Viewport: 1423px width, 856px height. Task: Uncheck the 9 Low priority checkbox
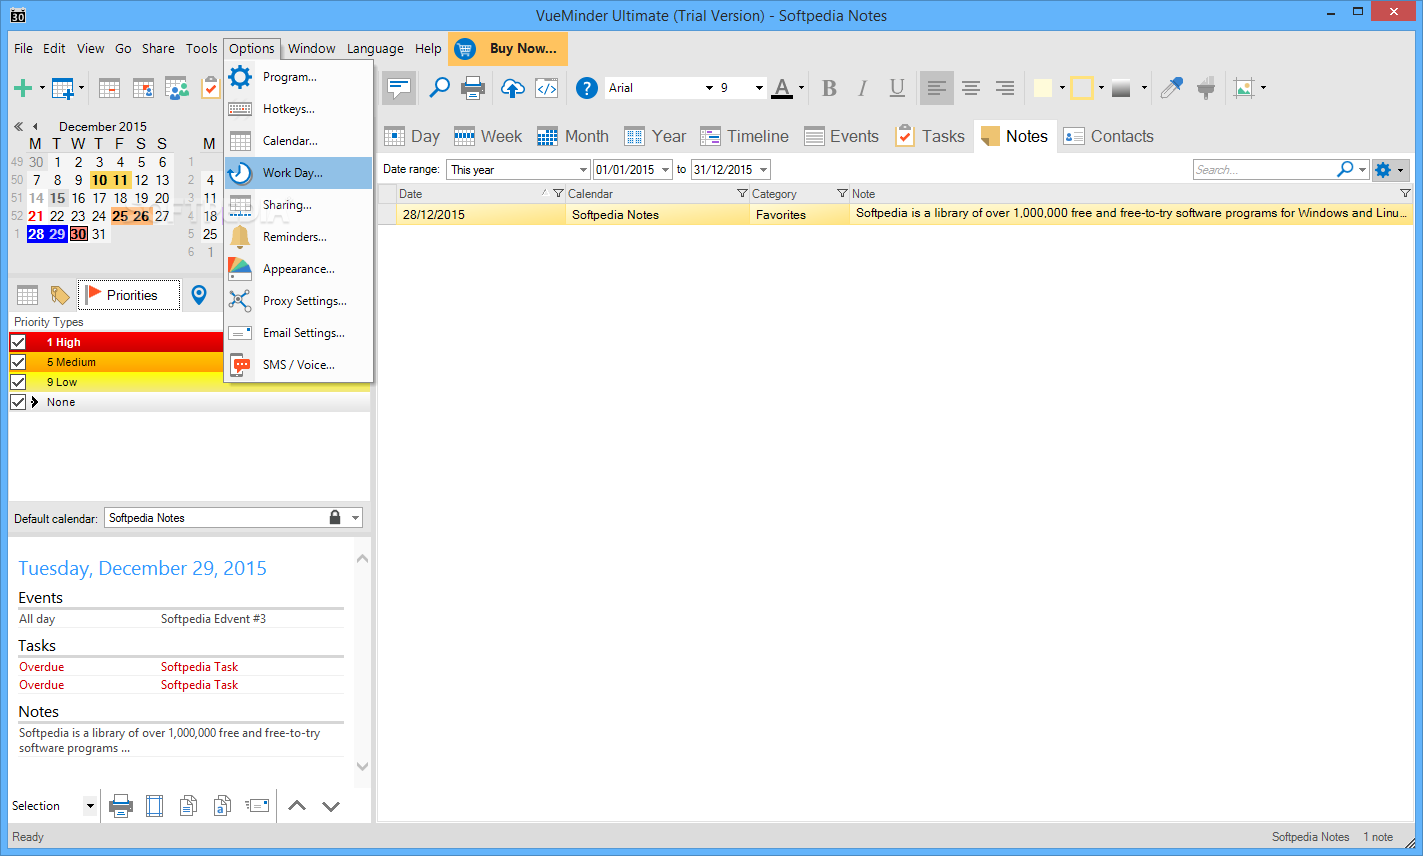pos(18,382)
